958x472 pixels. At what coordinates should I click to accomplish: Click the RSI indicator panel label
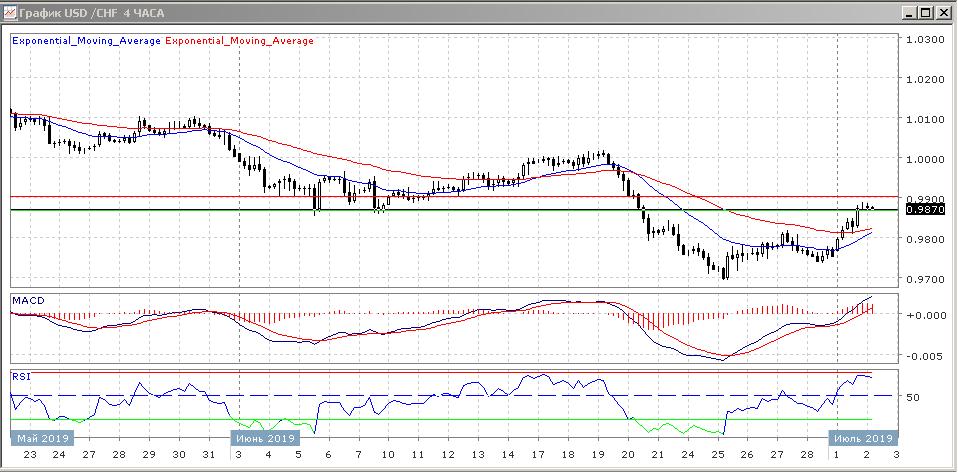click(21, 377)
